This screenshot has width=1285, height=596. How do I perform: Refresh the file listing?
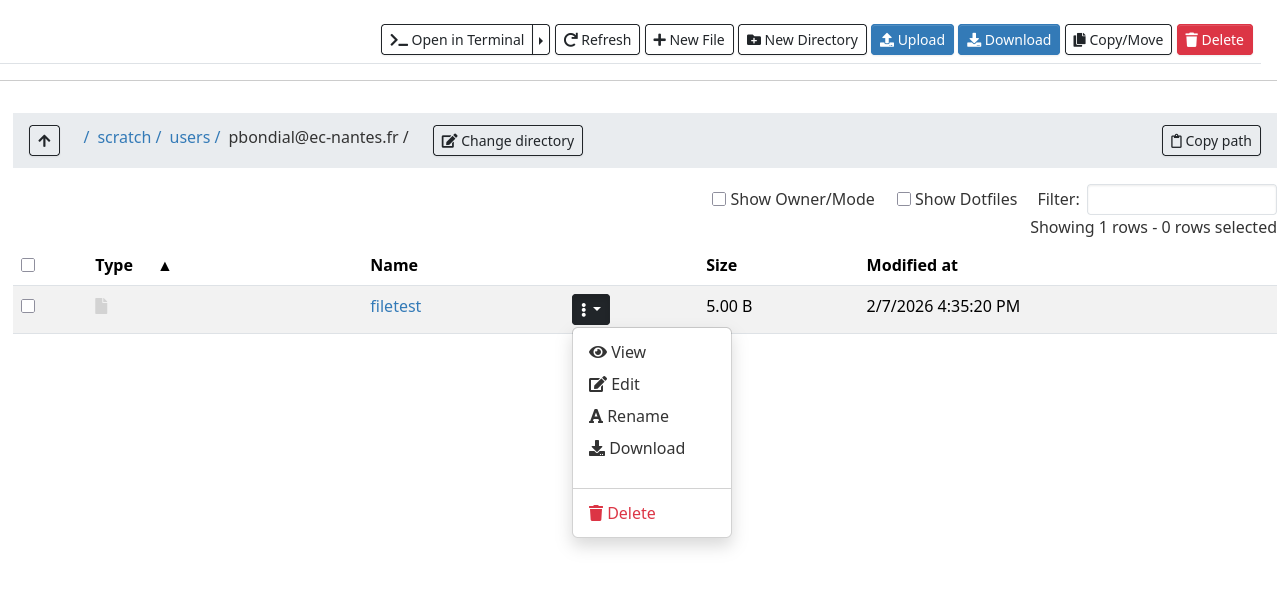pyautogui.click(x=597, y=40)
